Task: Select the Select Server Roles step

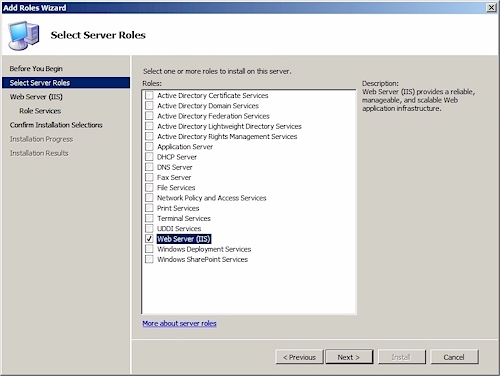Action: pyautogui.click(x=66, y=83)
